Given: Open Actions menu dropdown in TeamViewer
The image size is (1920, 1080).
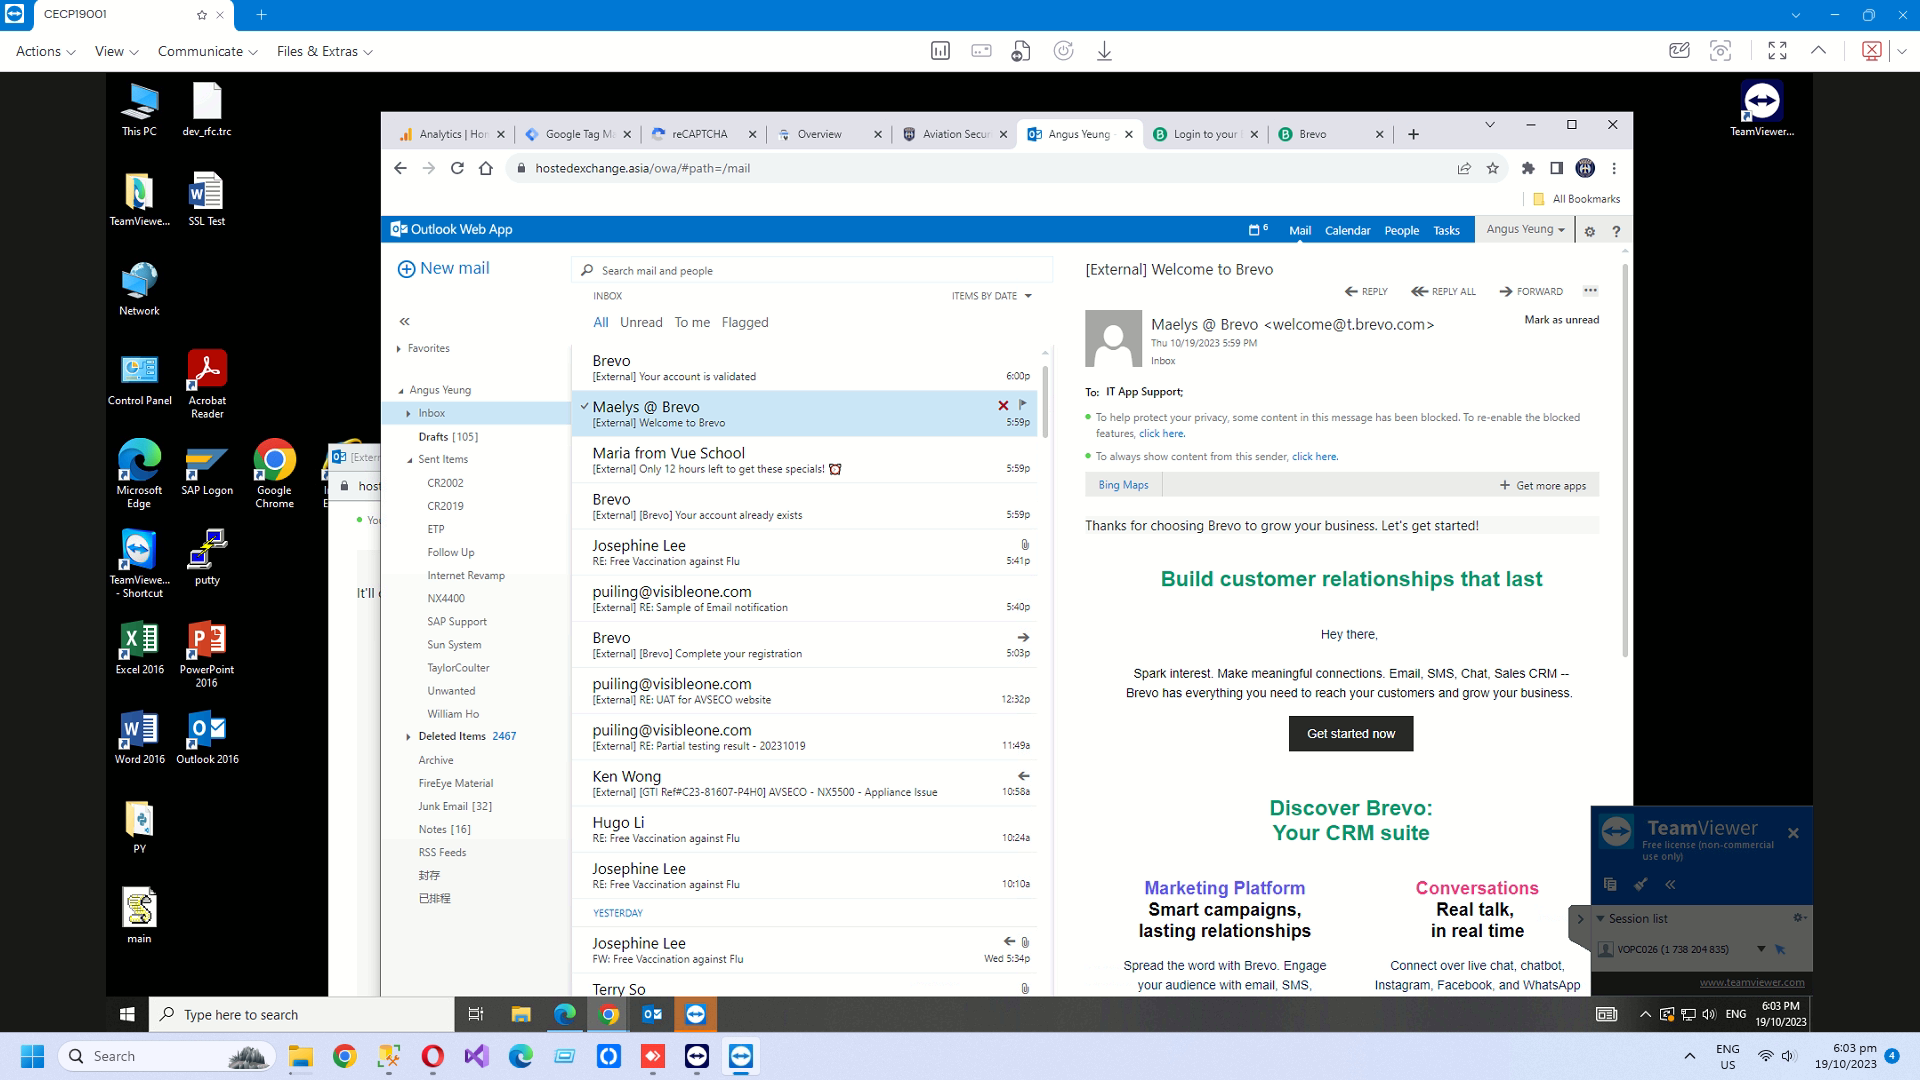Looking at the screenshot, I should (45, 51).
